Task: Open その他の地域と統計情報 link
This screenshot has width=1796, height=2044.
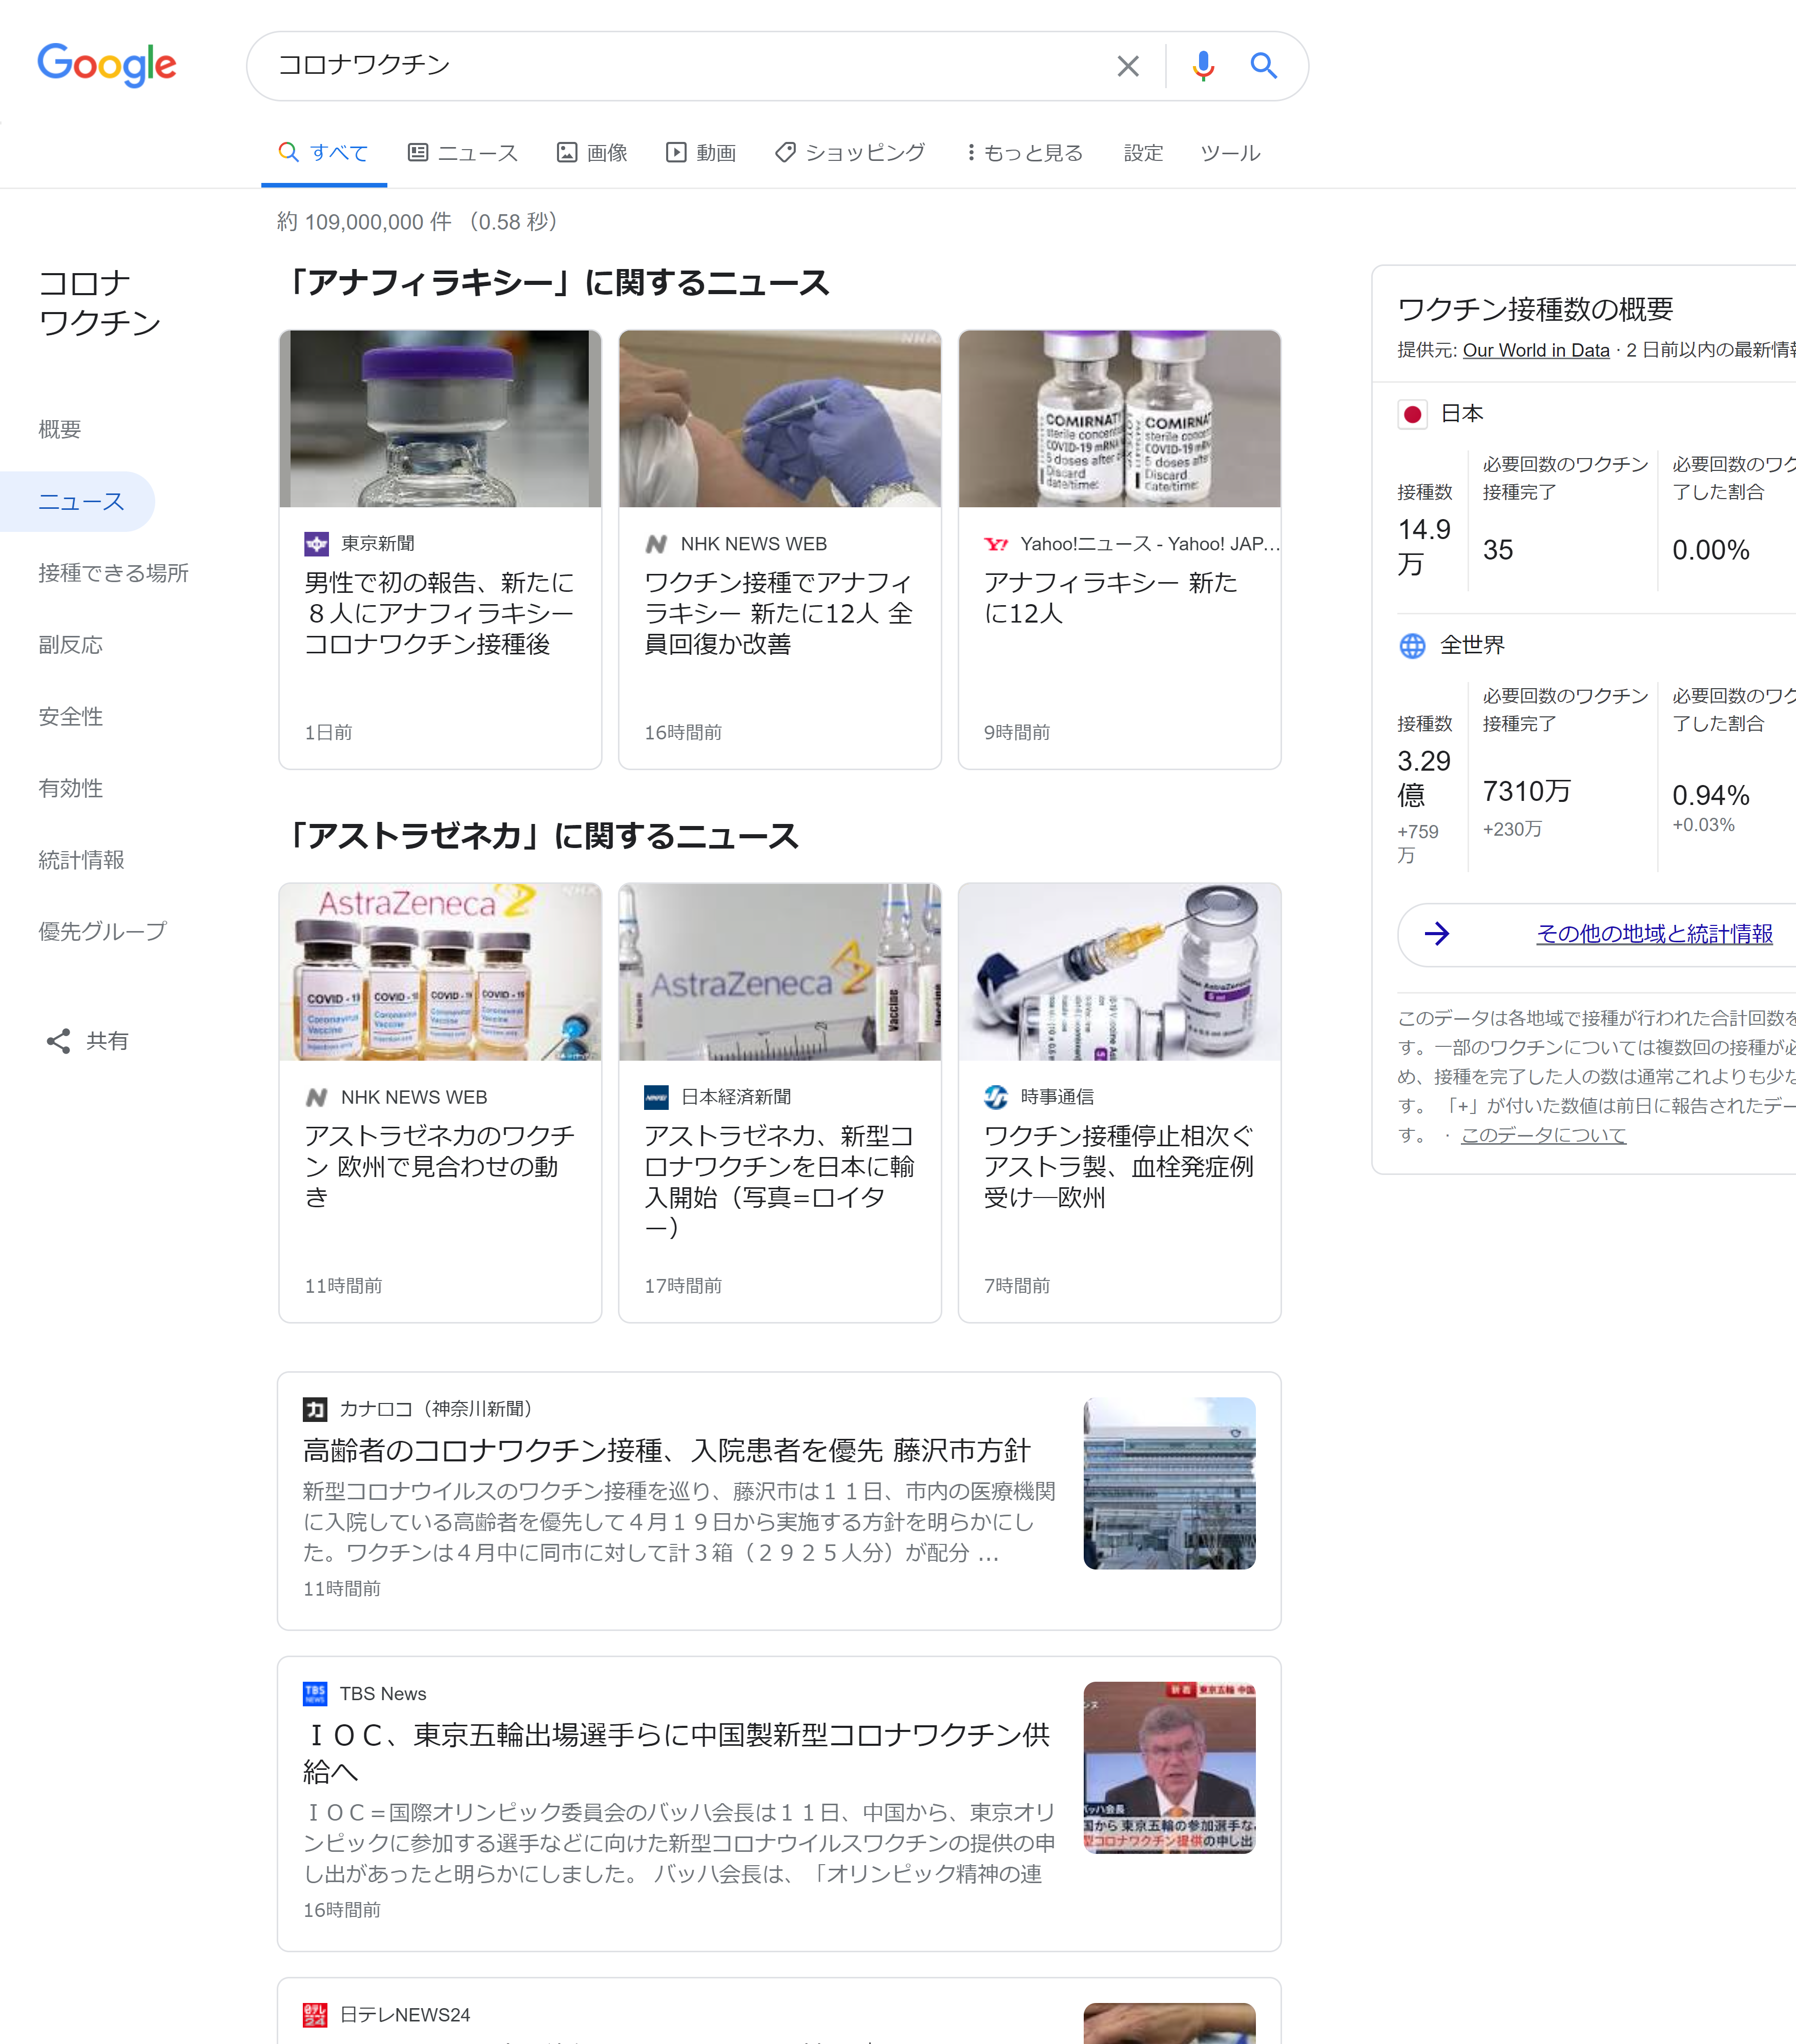Action: pyautogui.click(x=1654, y=934)
